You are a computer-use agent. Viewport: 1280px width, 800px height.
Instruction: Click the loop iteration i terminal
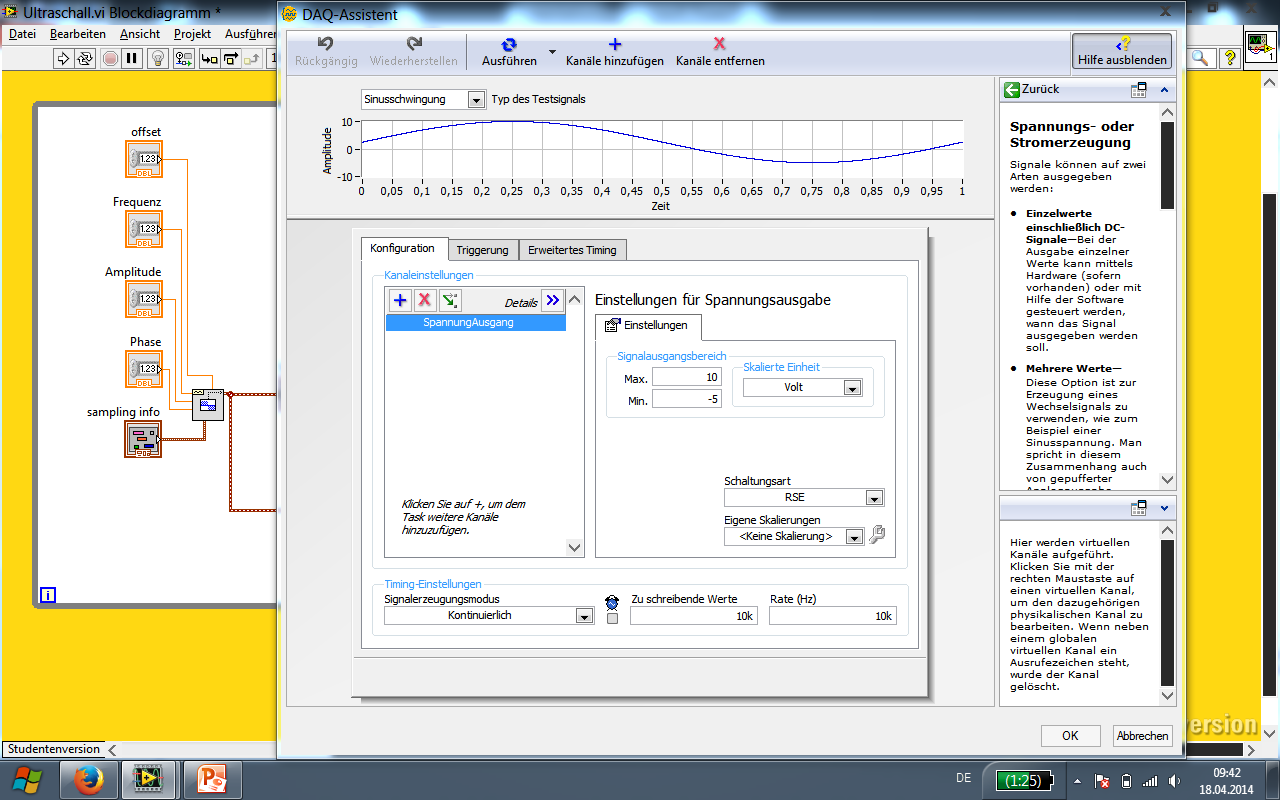click(x=48, y=596)
